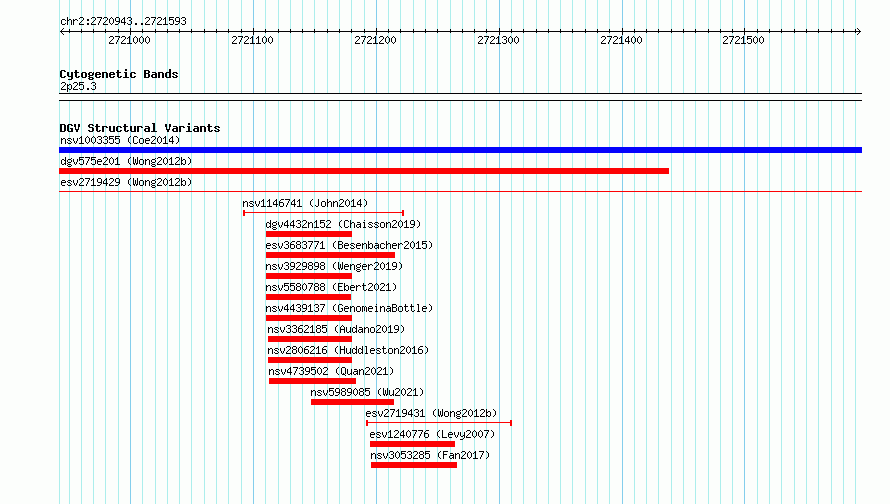Click the DGV Structural Variants track title
Viewport: 890px width, 504px height.
pos(140,128)
